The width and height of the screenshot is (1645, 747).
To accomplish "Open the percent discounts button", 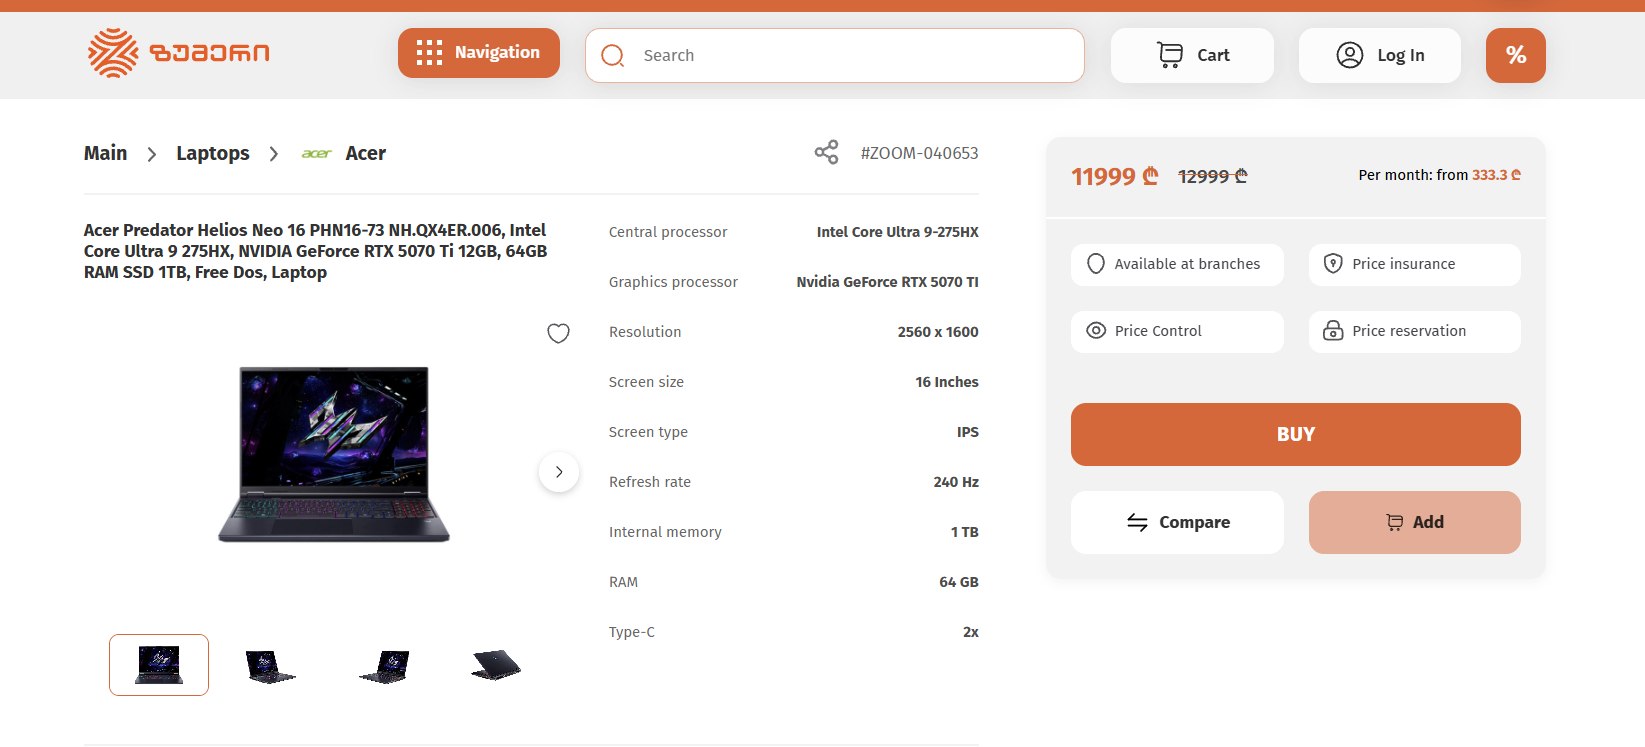I will 1516,55.
